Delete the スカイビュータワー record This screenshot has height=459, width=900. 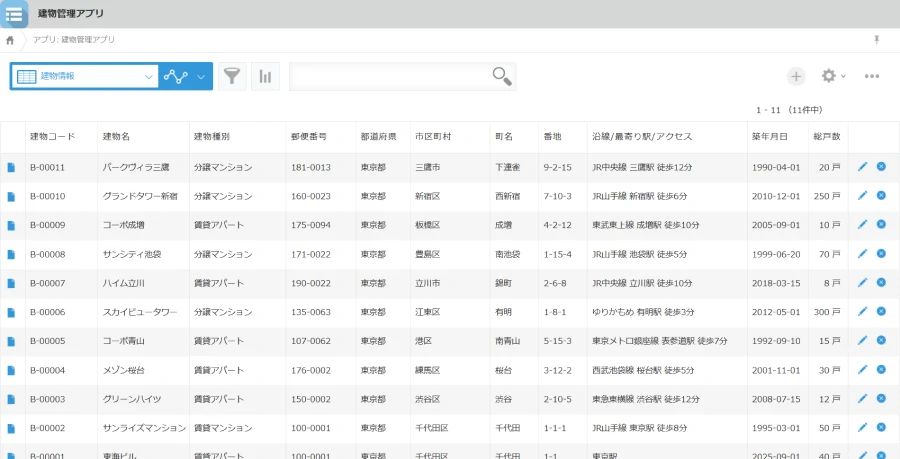click(x=881, y=311)
